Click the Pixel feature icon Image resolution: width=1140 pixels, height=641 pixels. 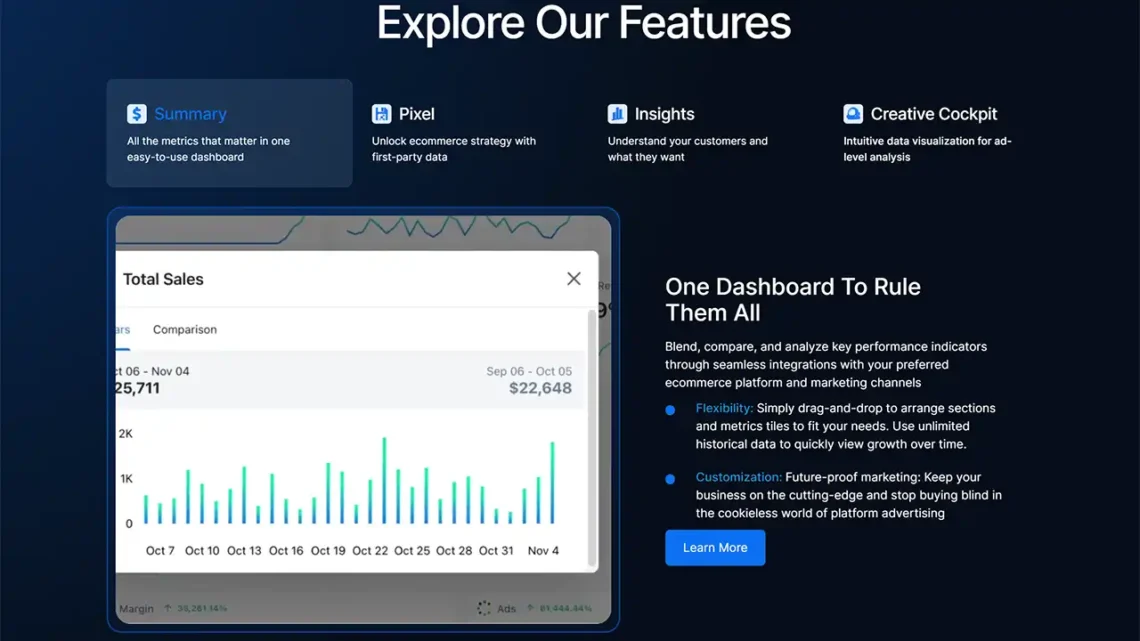click(381, 113)
